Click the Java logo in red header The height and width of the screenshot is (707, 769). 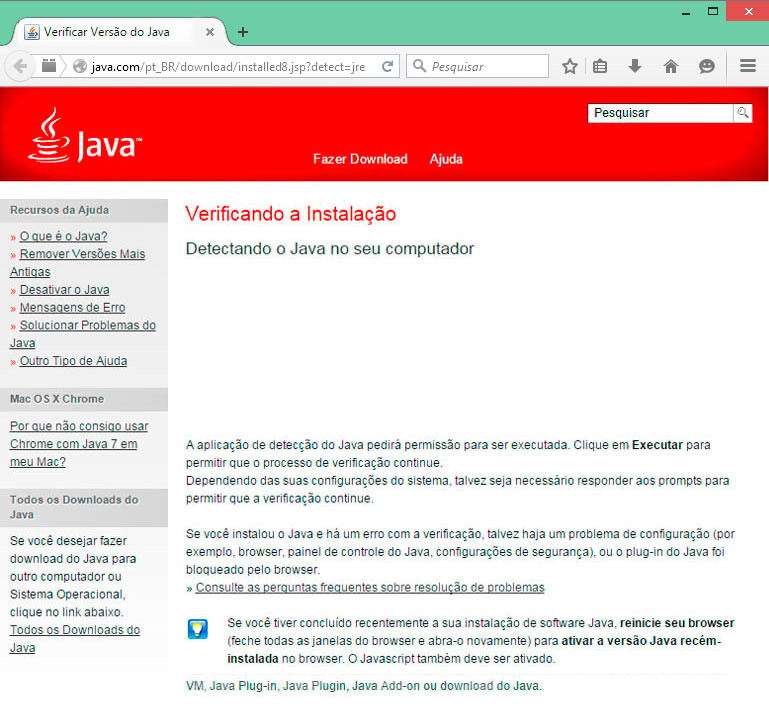(84, 136)
